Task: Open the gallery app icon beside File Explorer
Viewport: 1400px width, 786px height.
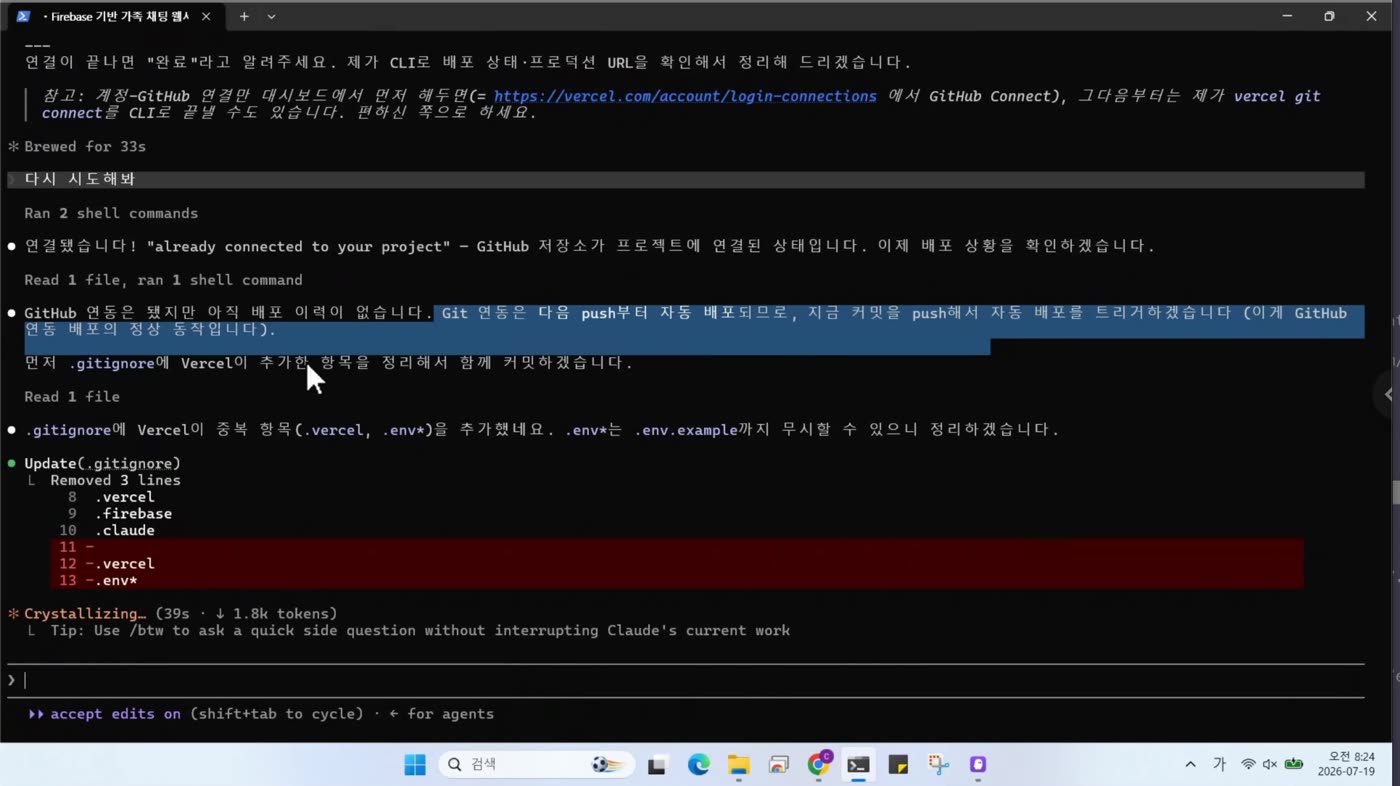Action: click(x=778, y=765)
